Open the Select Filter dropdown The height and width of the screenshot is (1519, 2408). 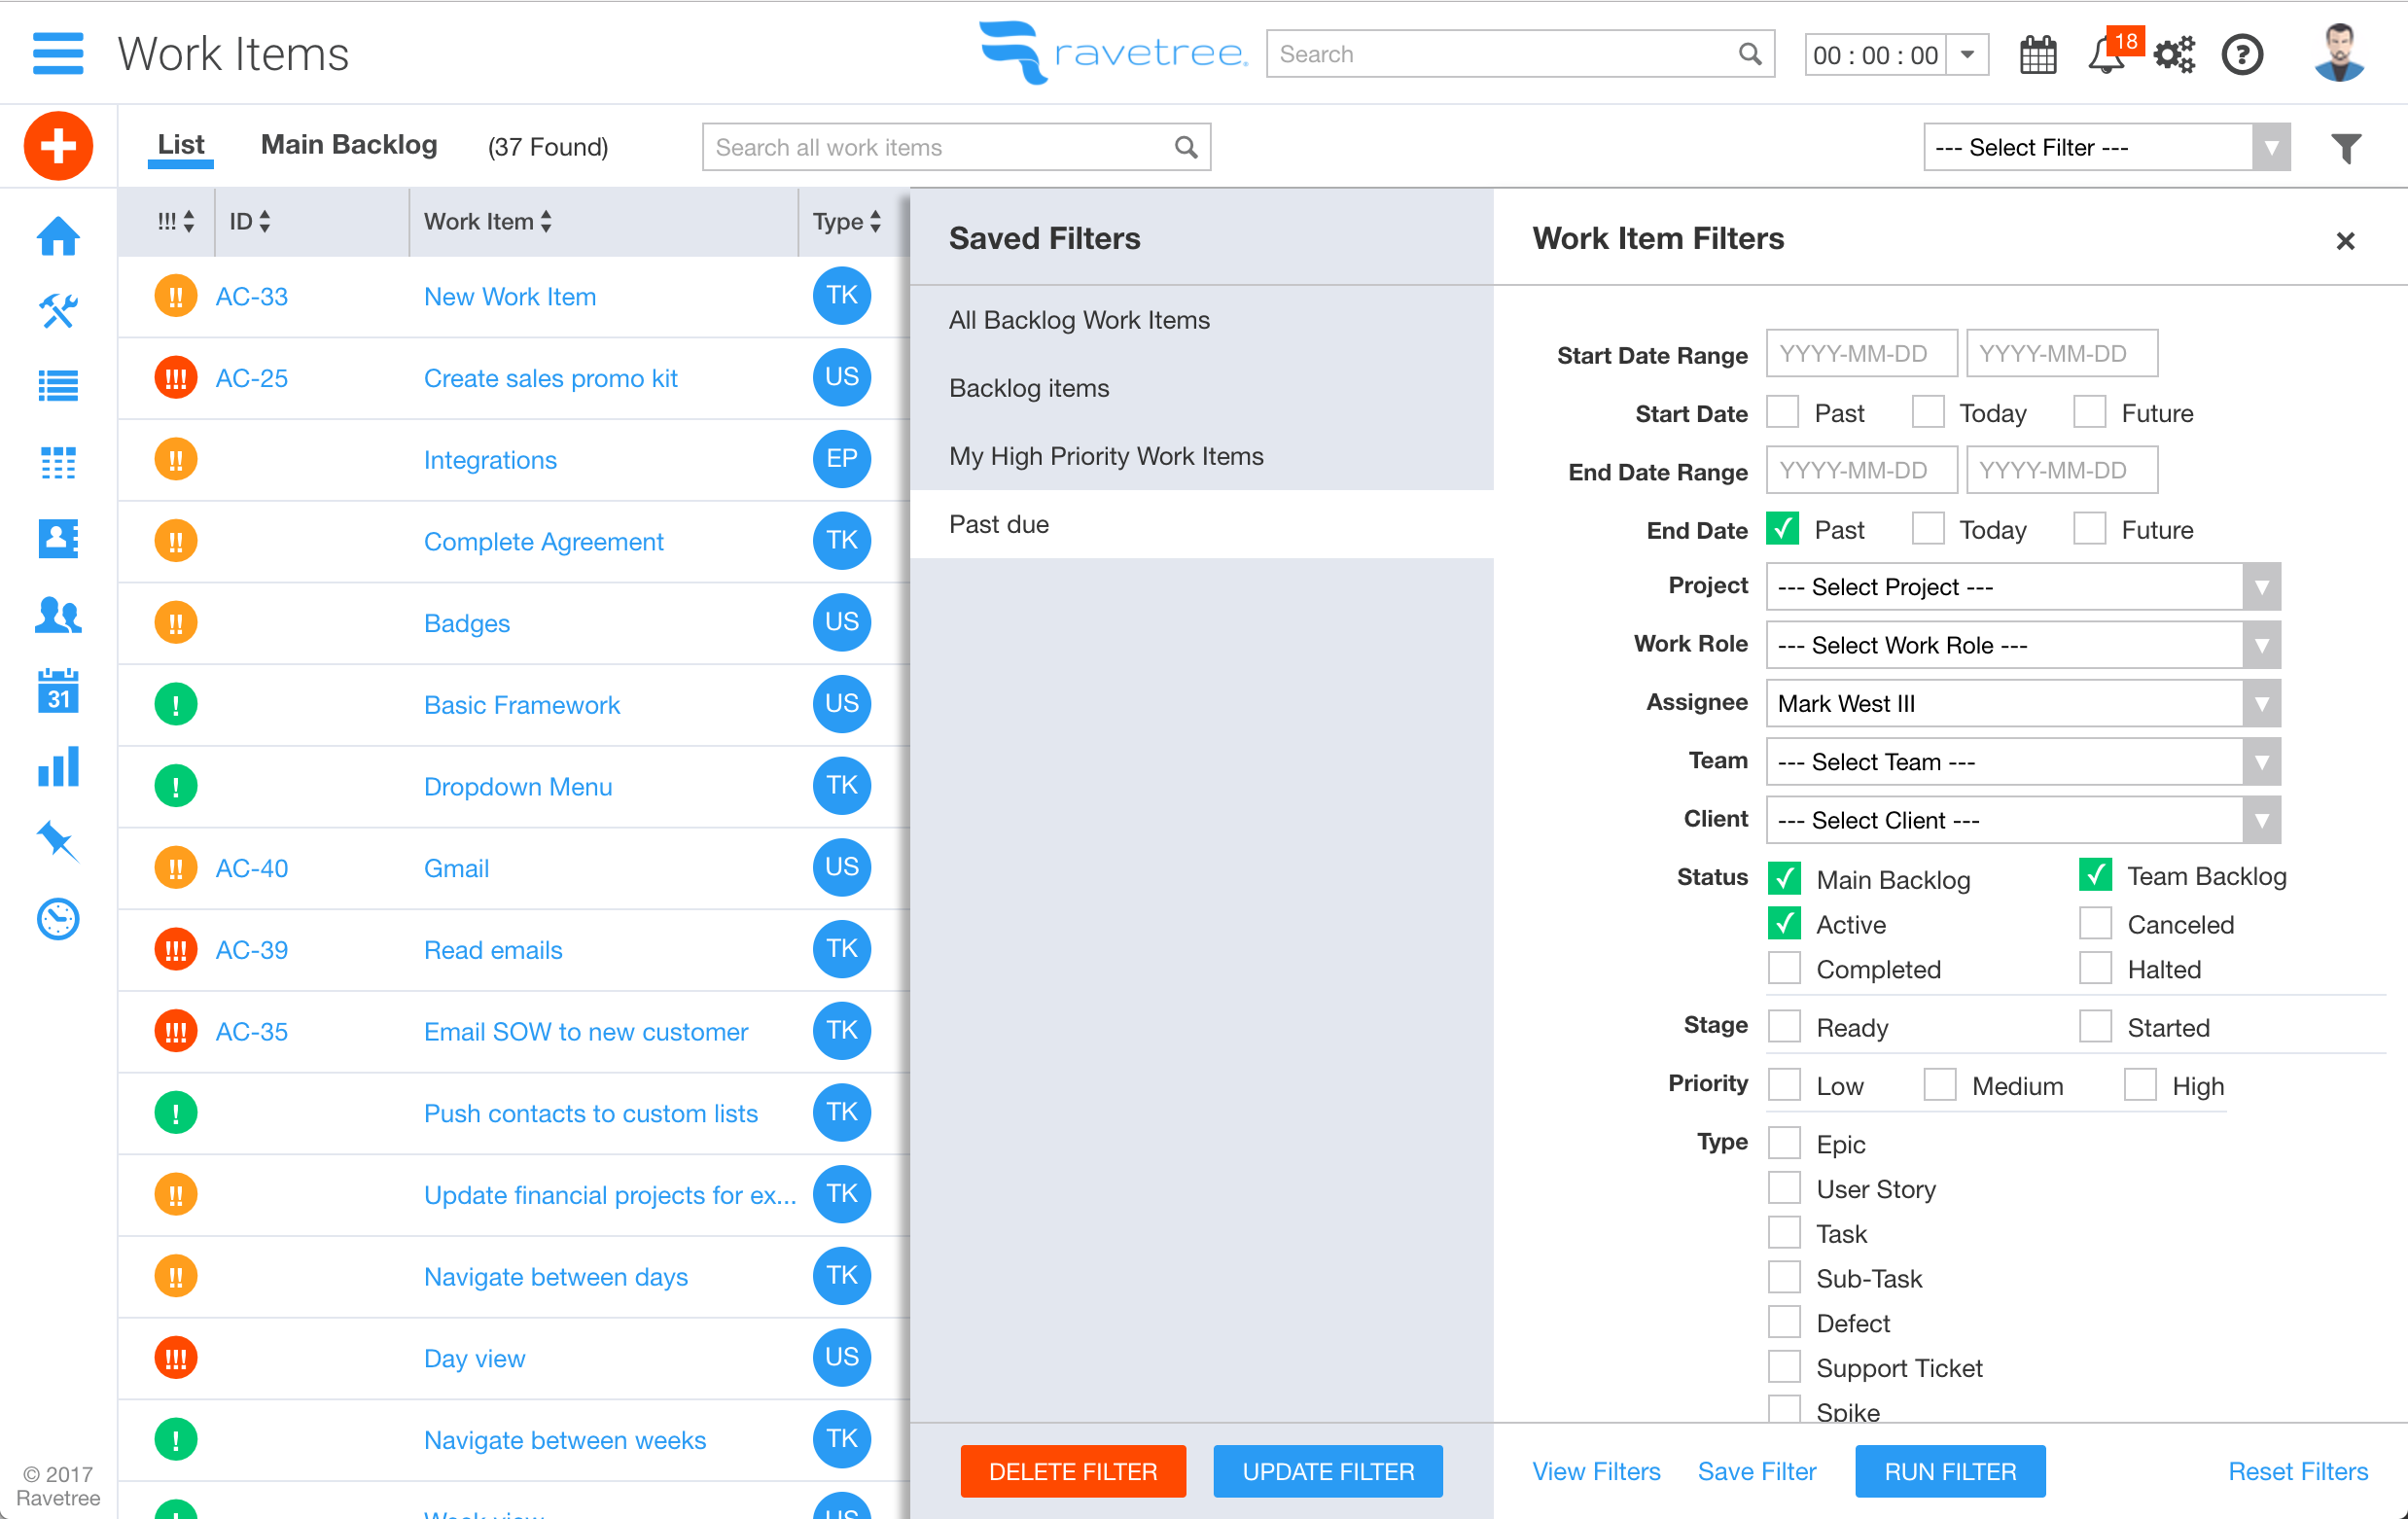(2105, 148)
